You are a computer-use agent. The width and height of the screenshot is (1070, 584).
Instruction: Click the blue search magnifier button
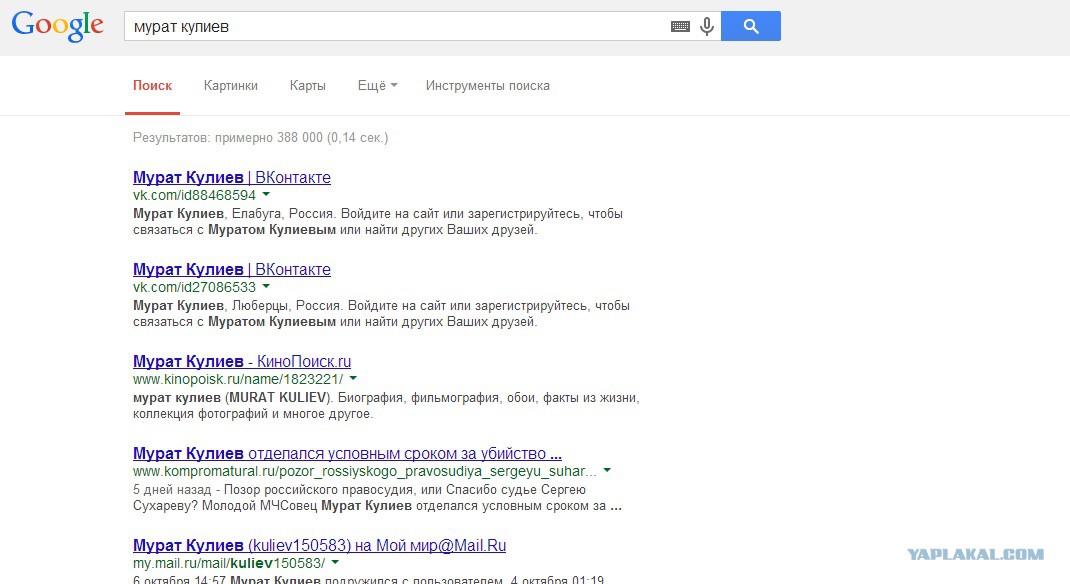coord(751,26)
